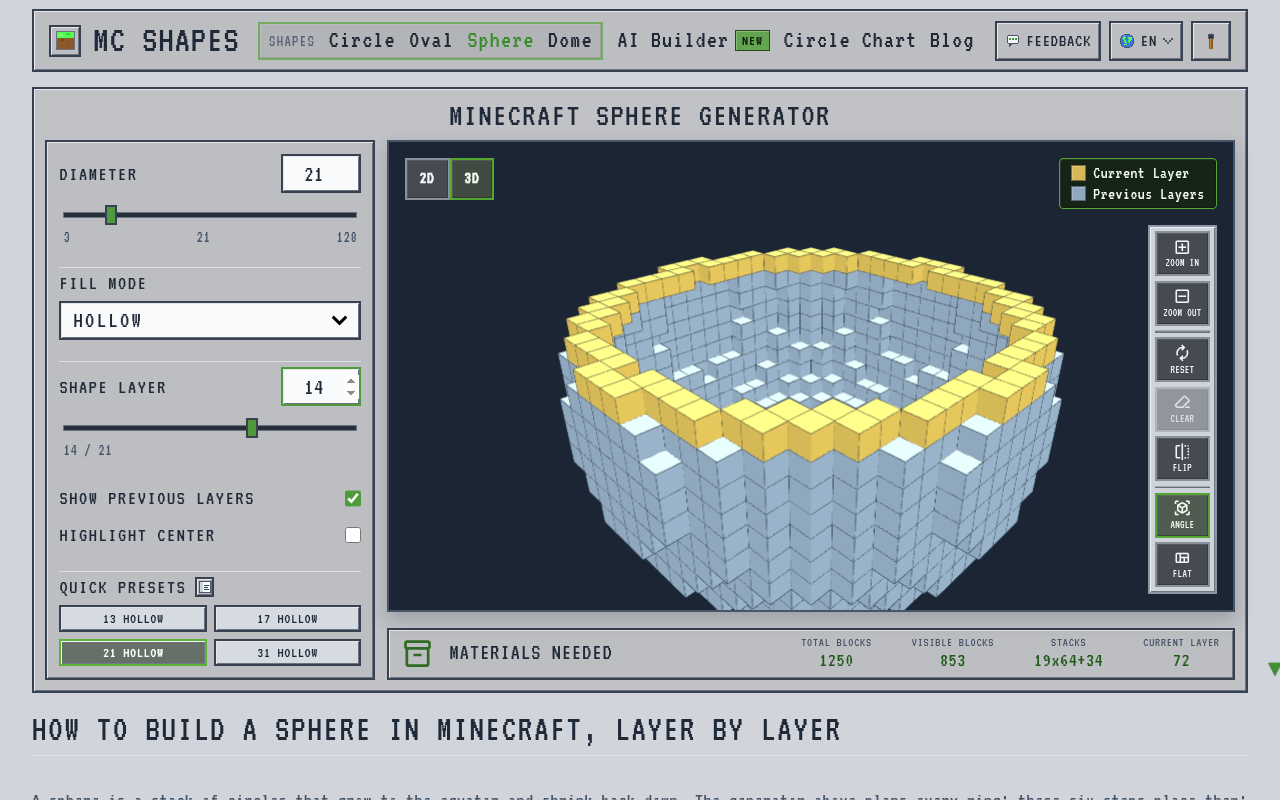Open the Fill Mode dropdown
1280x800 pixels.
pyautogui.click(x=210, y=321)
